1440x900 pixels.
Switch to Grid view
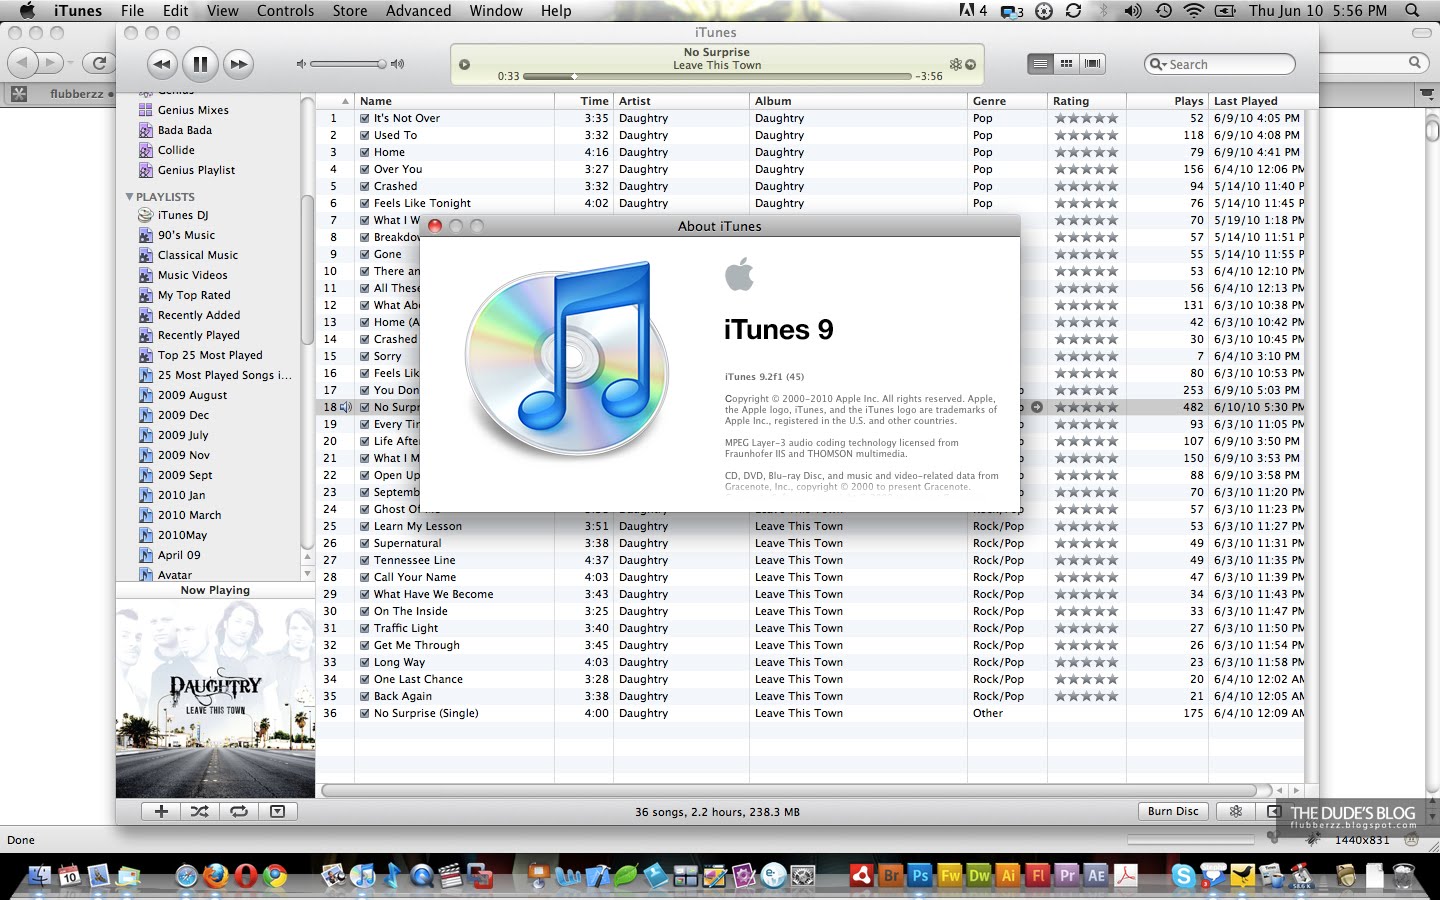coord(1066,63)
